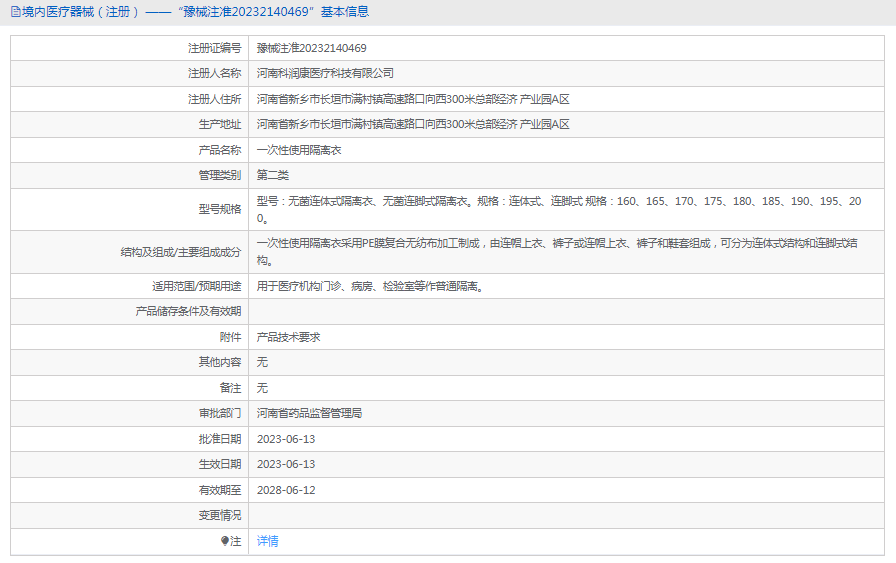Viewport: 896px width, 563px height.
Task: Click the 变更情况 label
Action: click(x=220, y=516)
